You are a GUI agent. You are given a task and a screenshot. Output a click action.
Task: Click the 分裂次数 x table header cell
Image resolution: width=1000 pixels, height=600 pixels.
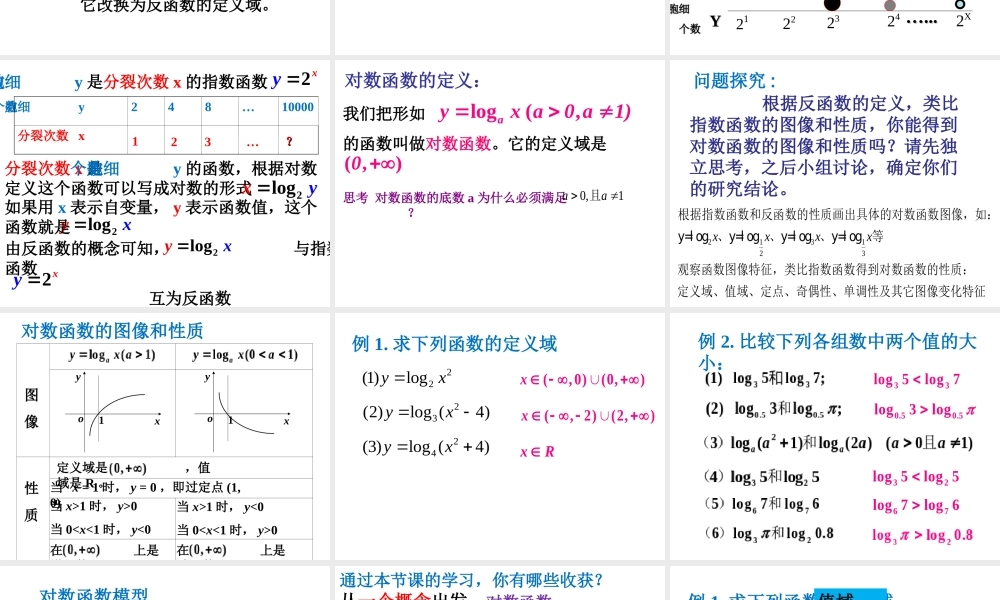point(51,136)
